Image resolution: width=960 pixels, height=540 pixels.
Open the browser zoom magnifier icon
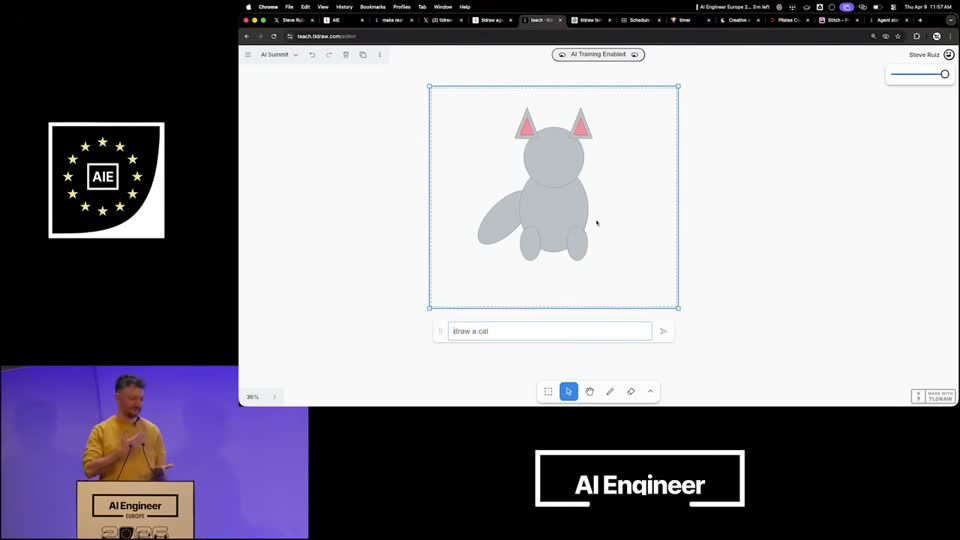[874, 36]
